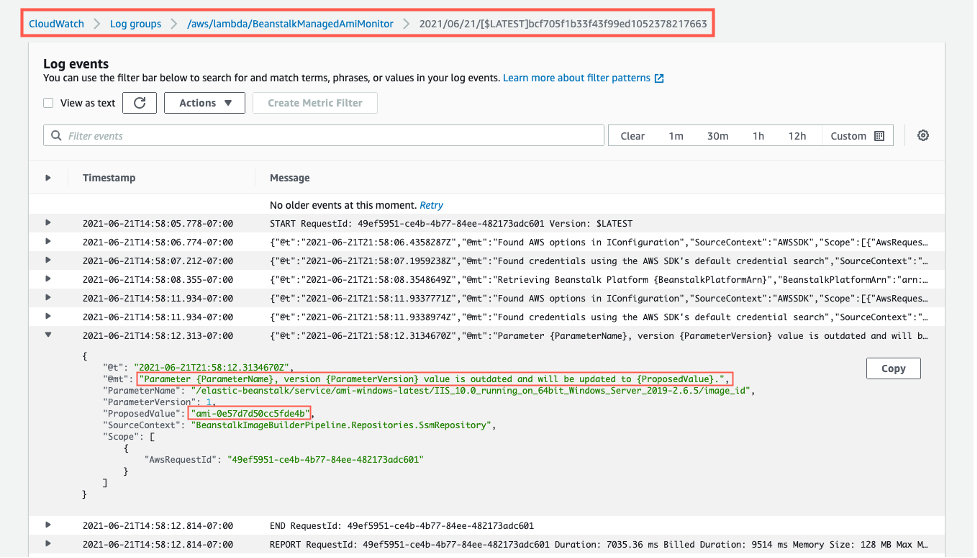Click the Create Metric Filter button

coord(315,103)
